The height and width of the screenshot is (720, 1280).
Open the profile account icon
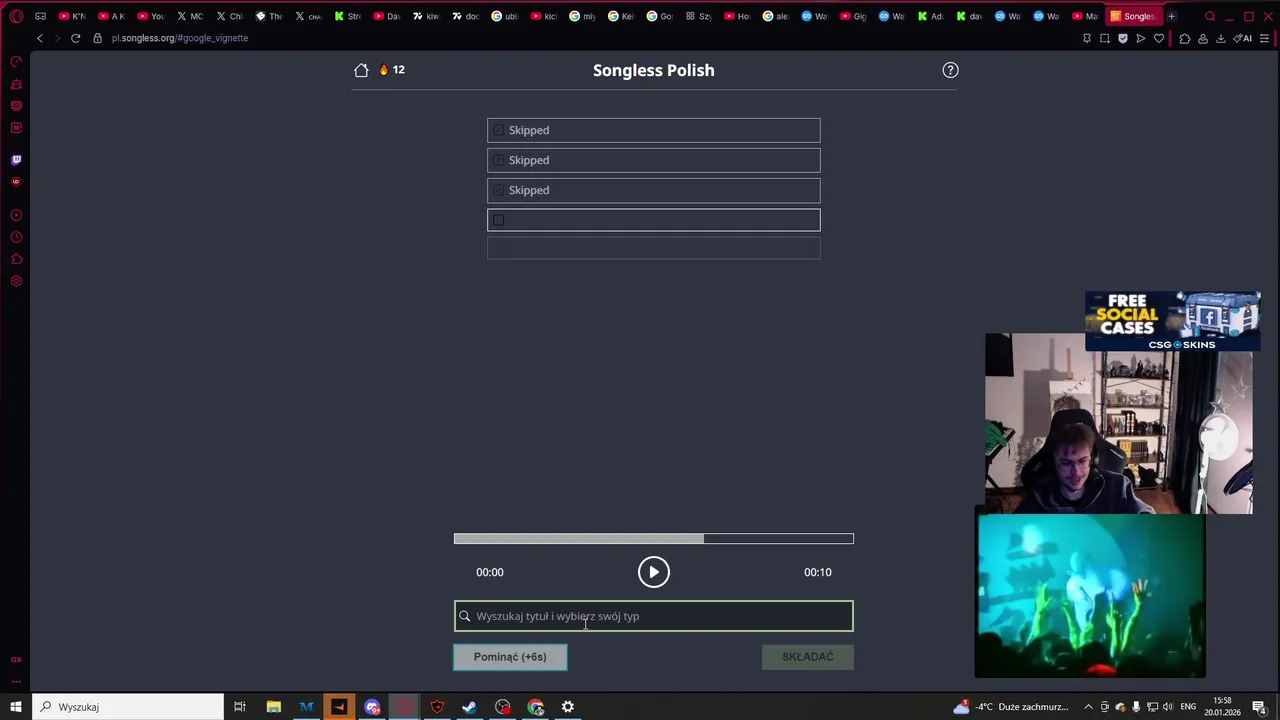click(1203, 38)
